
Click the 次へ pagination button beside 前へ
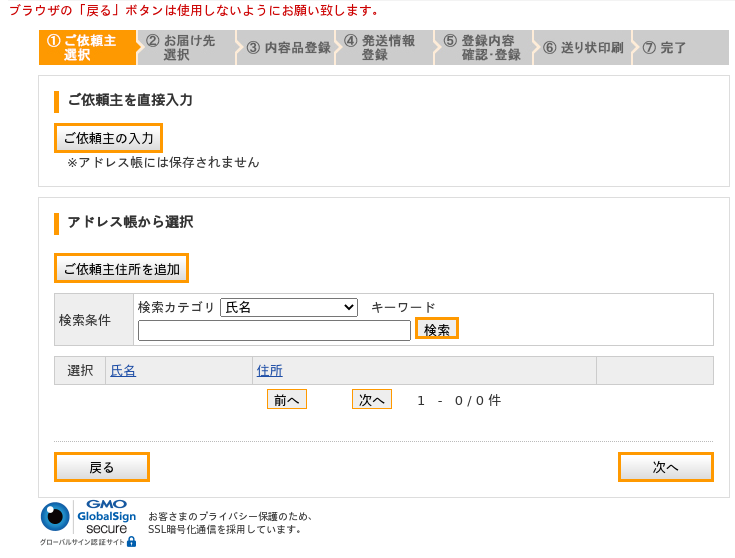click(371, 400)
